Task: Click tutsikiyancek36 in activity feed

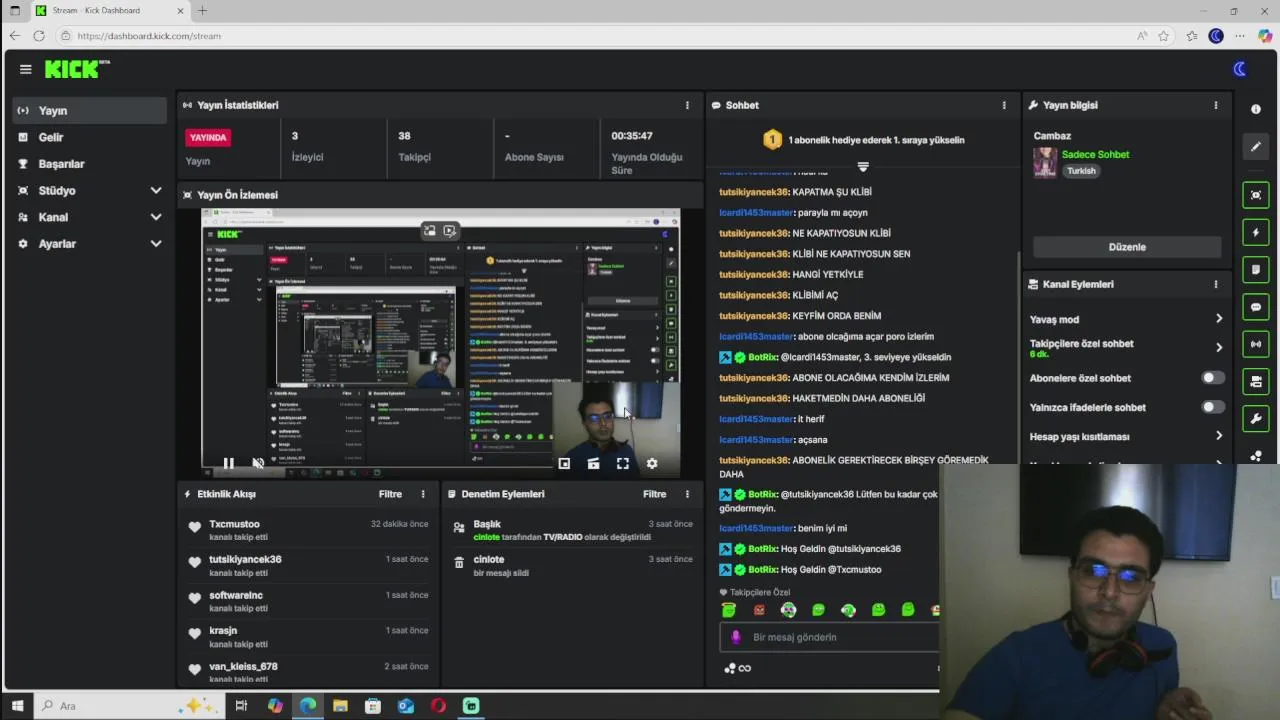Action: click(x=245, y=560)
